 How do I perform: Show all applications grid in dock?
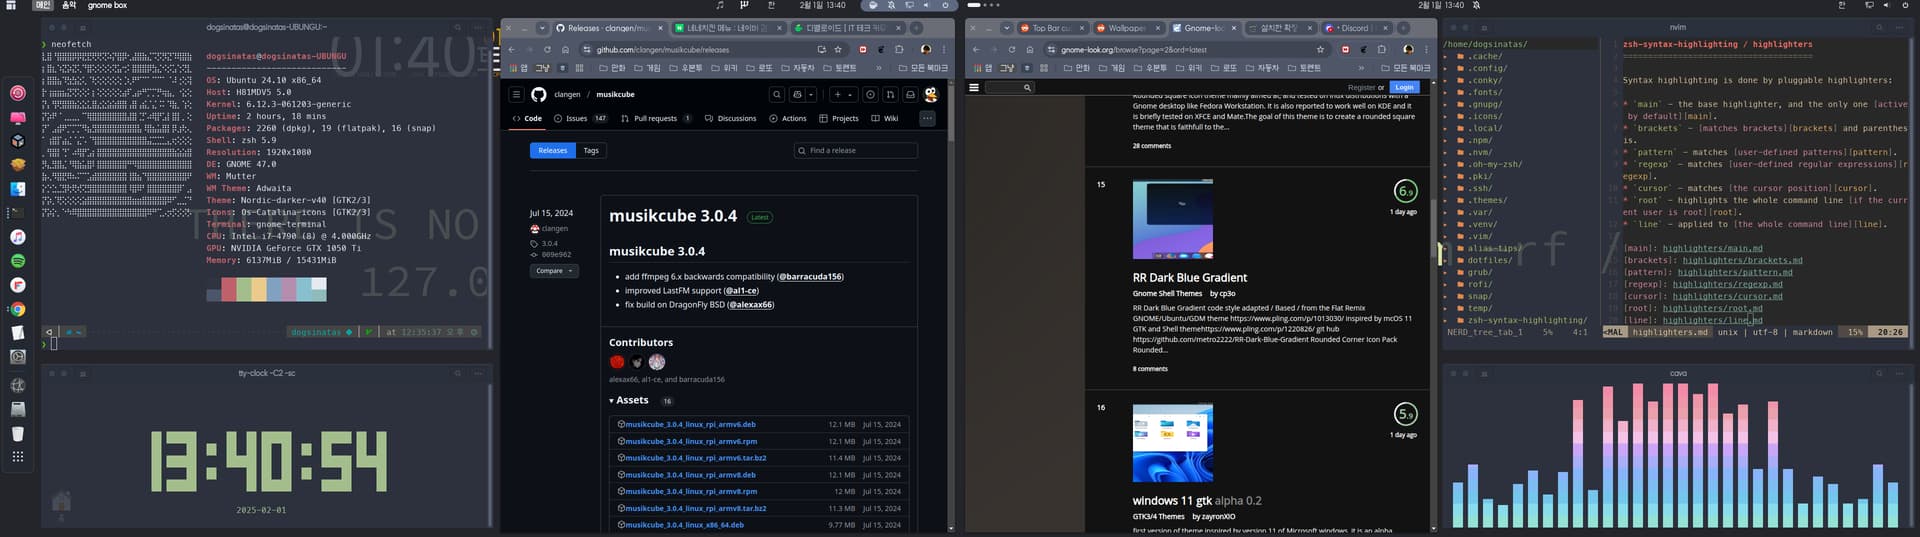18,457
